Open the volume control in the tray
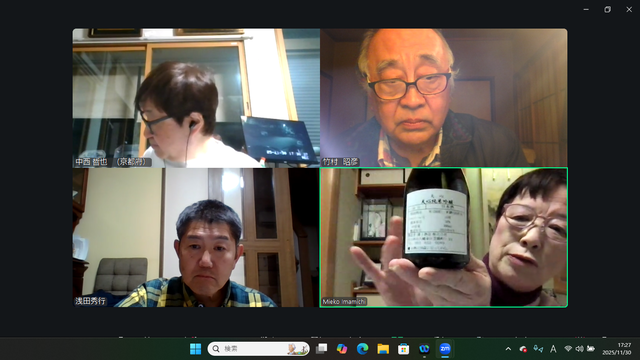The height and width of the screenshot is (360, 640). 579,349
